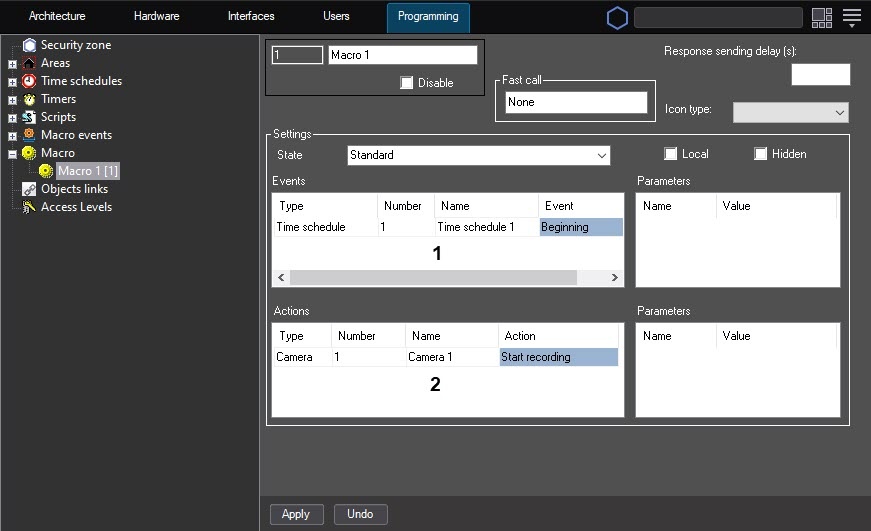Click the Macro events icon

[29, 135]
